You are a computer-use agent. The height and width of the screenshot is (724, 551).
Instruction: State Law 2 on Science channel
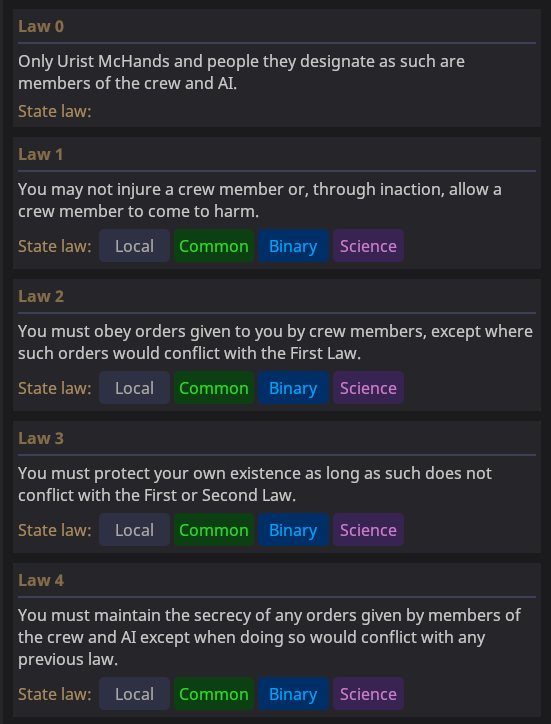pyautogui.click(x=369, y=388)
